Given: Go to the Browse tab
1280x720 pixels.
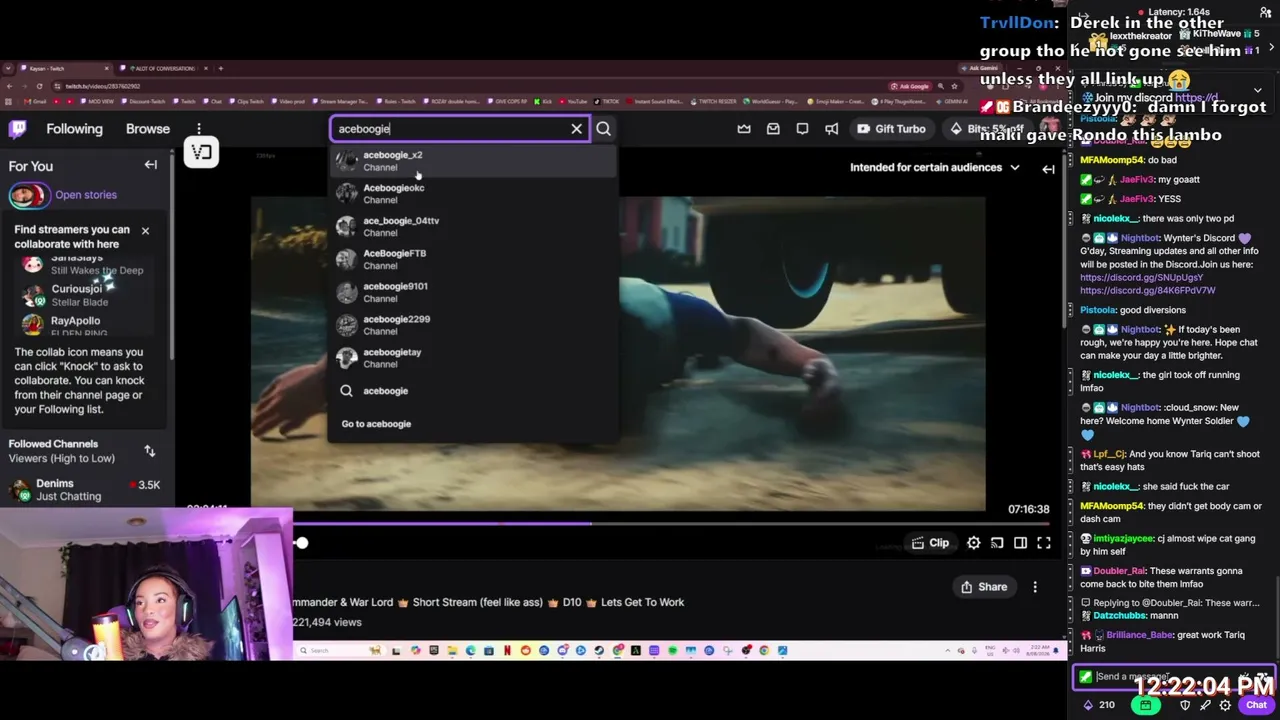Looking at the screenshot, I should pyautogui.click(x=148, y=128).
